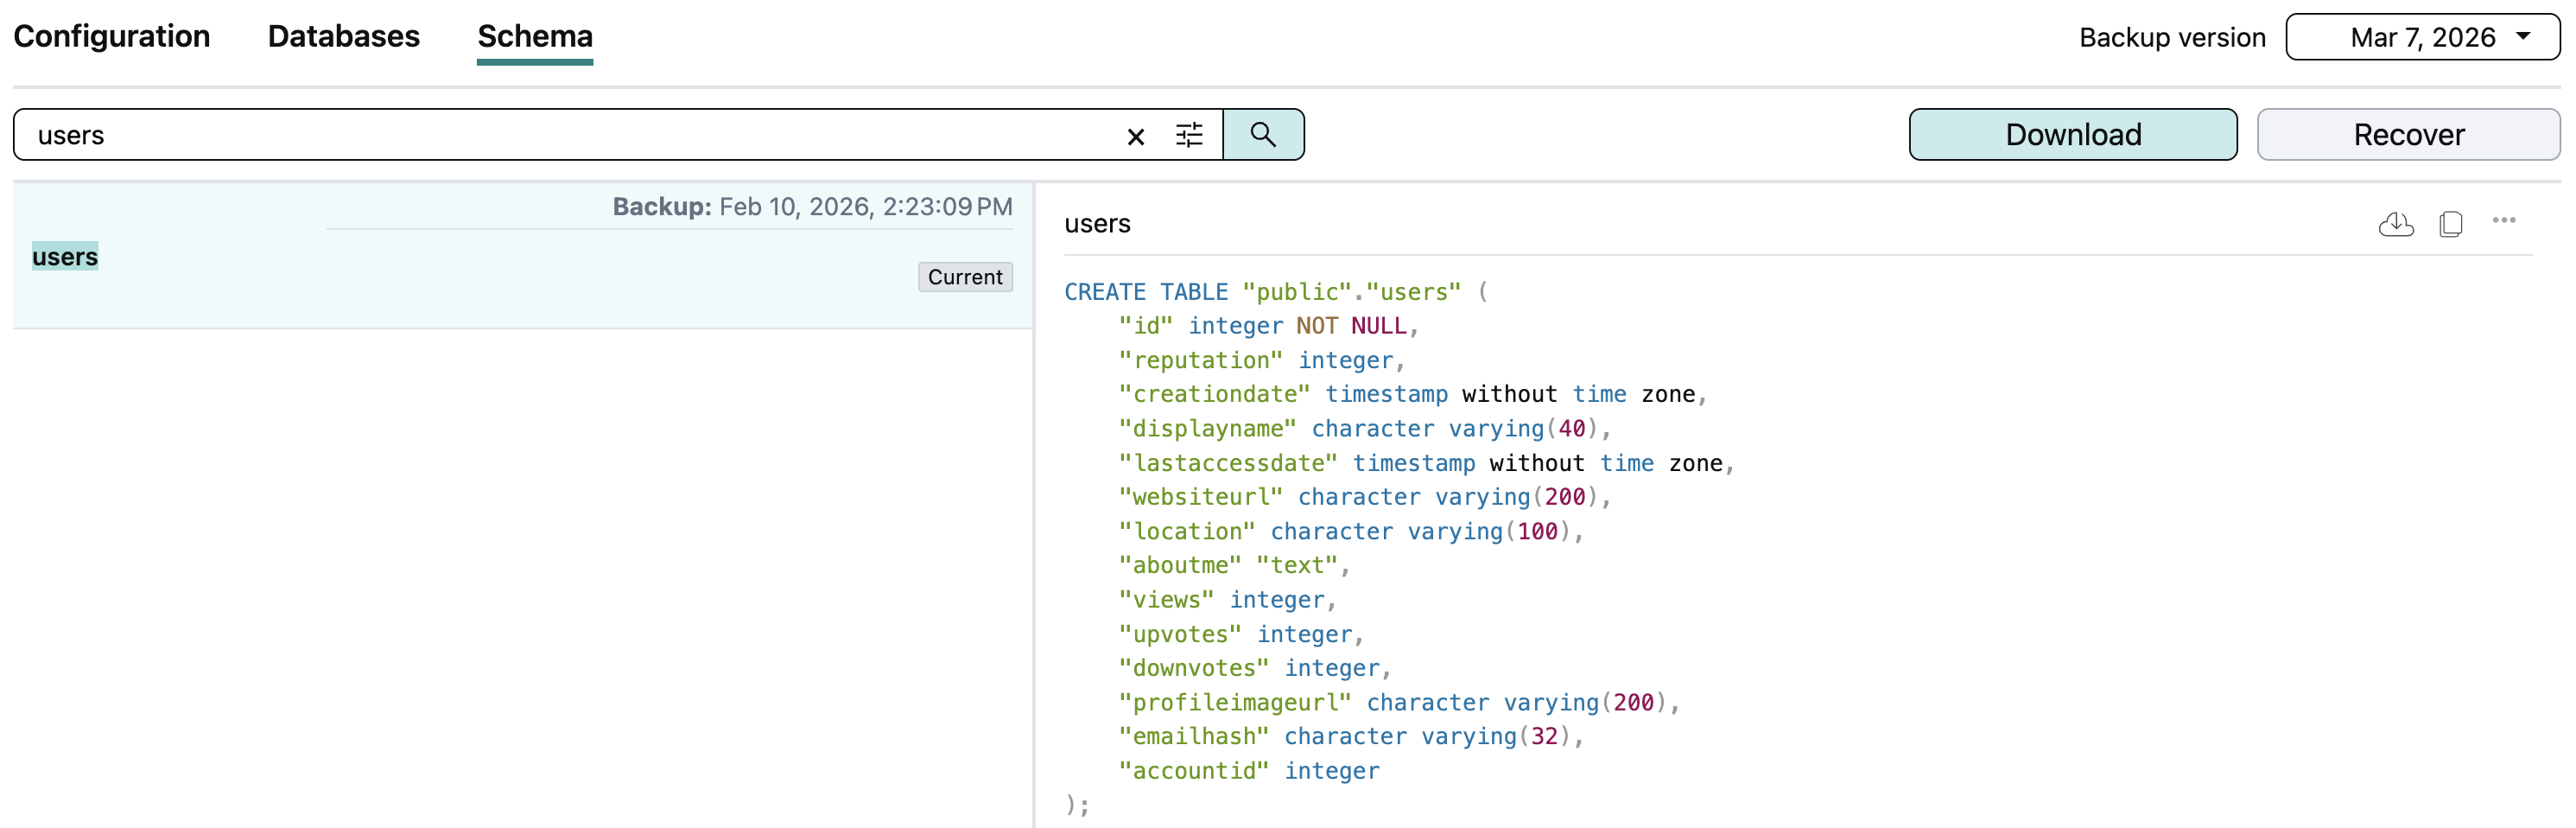Select the users table in results list
The image size is (2576, 828).
[65, 257]
